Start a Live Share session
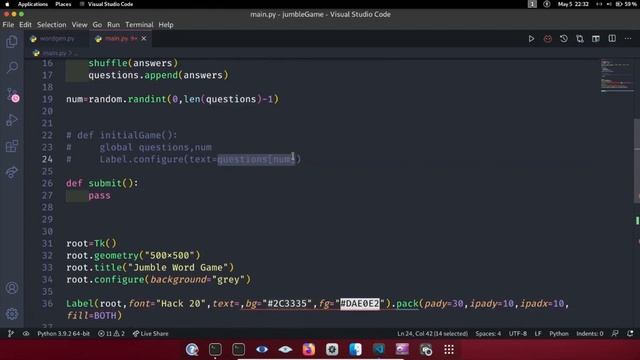Viewport: 640px width, 360px height. pos(150,333)
